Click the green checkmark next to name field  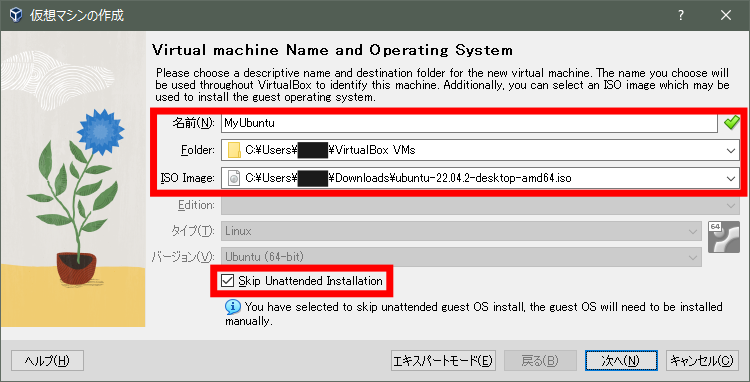pyautogui.click(x=731, y=123)
